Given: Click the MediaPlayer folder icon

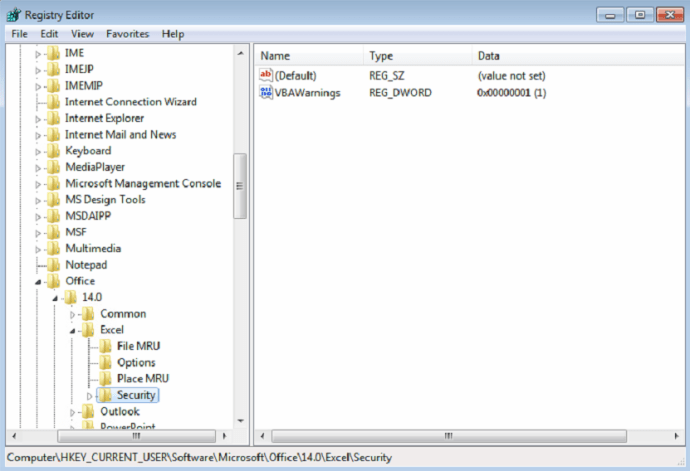Looking at the screenshot, I should pos(55,167).
